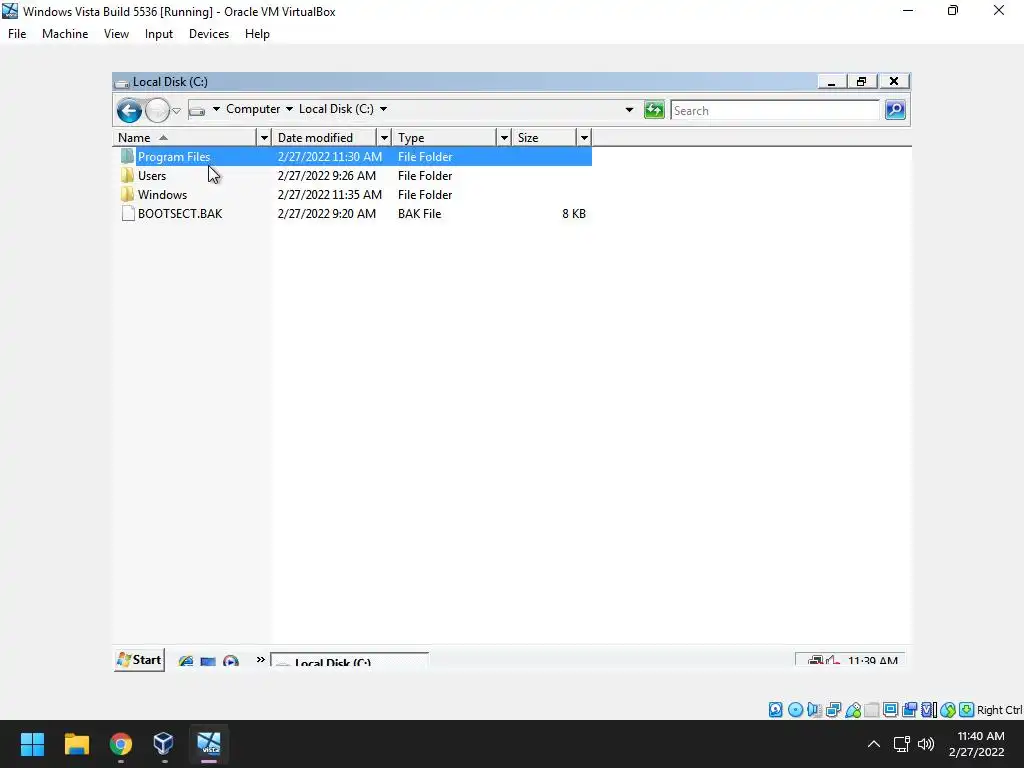Screen dimensions: 1024x768
Task: Show hidden host system tray icons
Action: tap(874, 744)
